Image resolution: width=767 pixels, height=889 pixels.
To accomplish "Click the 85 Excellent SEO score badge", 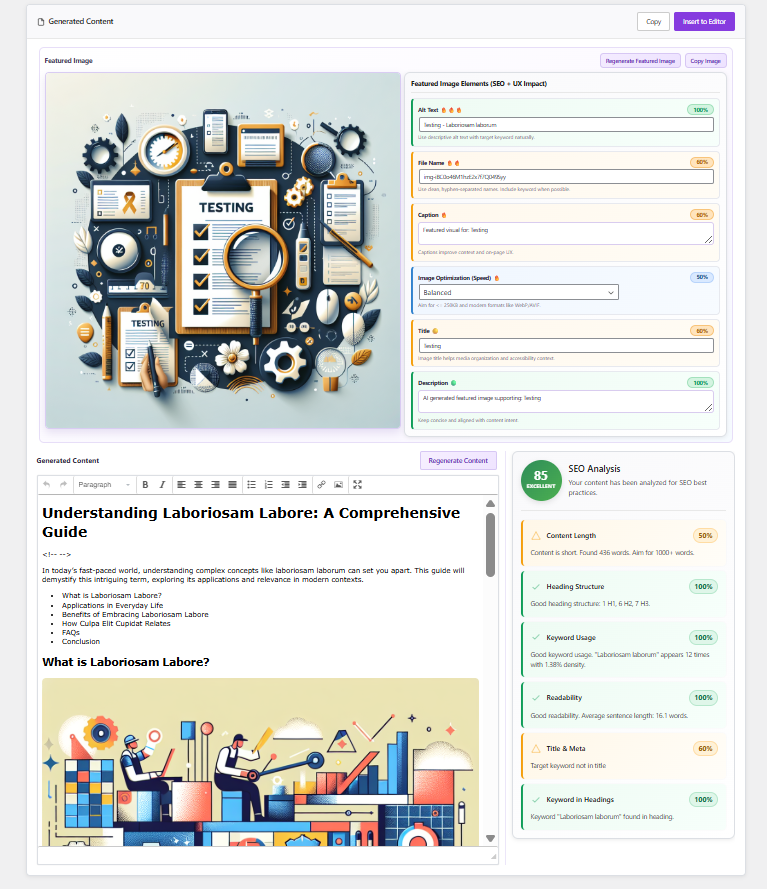I will pos(541,480).
